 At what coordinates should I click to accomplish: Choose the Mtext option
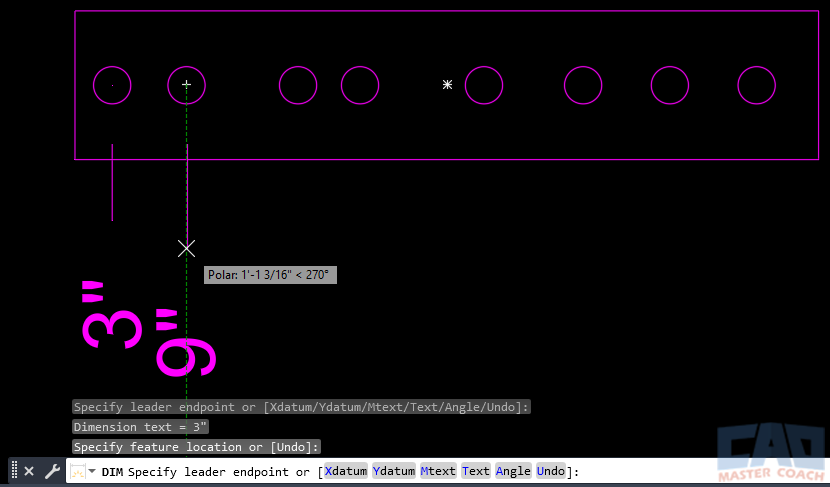(x=438, y=471)
